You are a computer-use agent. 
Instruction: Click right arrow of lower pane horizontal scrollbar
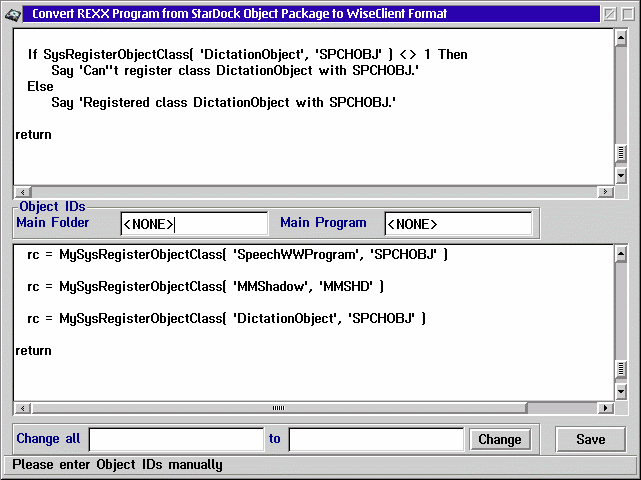click(x=604, y=408)
